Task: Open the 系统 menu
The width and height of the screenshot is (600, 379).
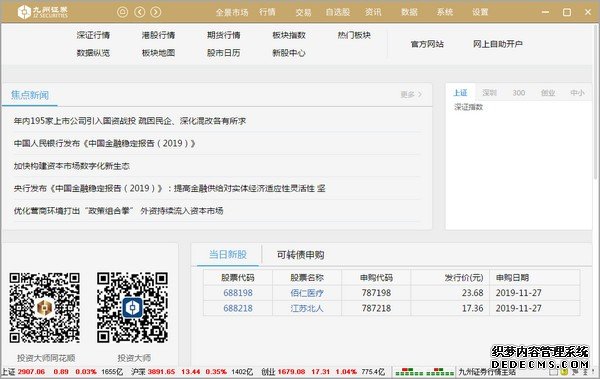Action: click(445, 12)
